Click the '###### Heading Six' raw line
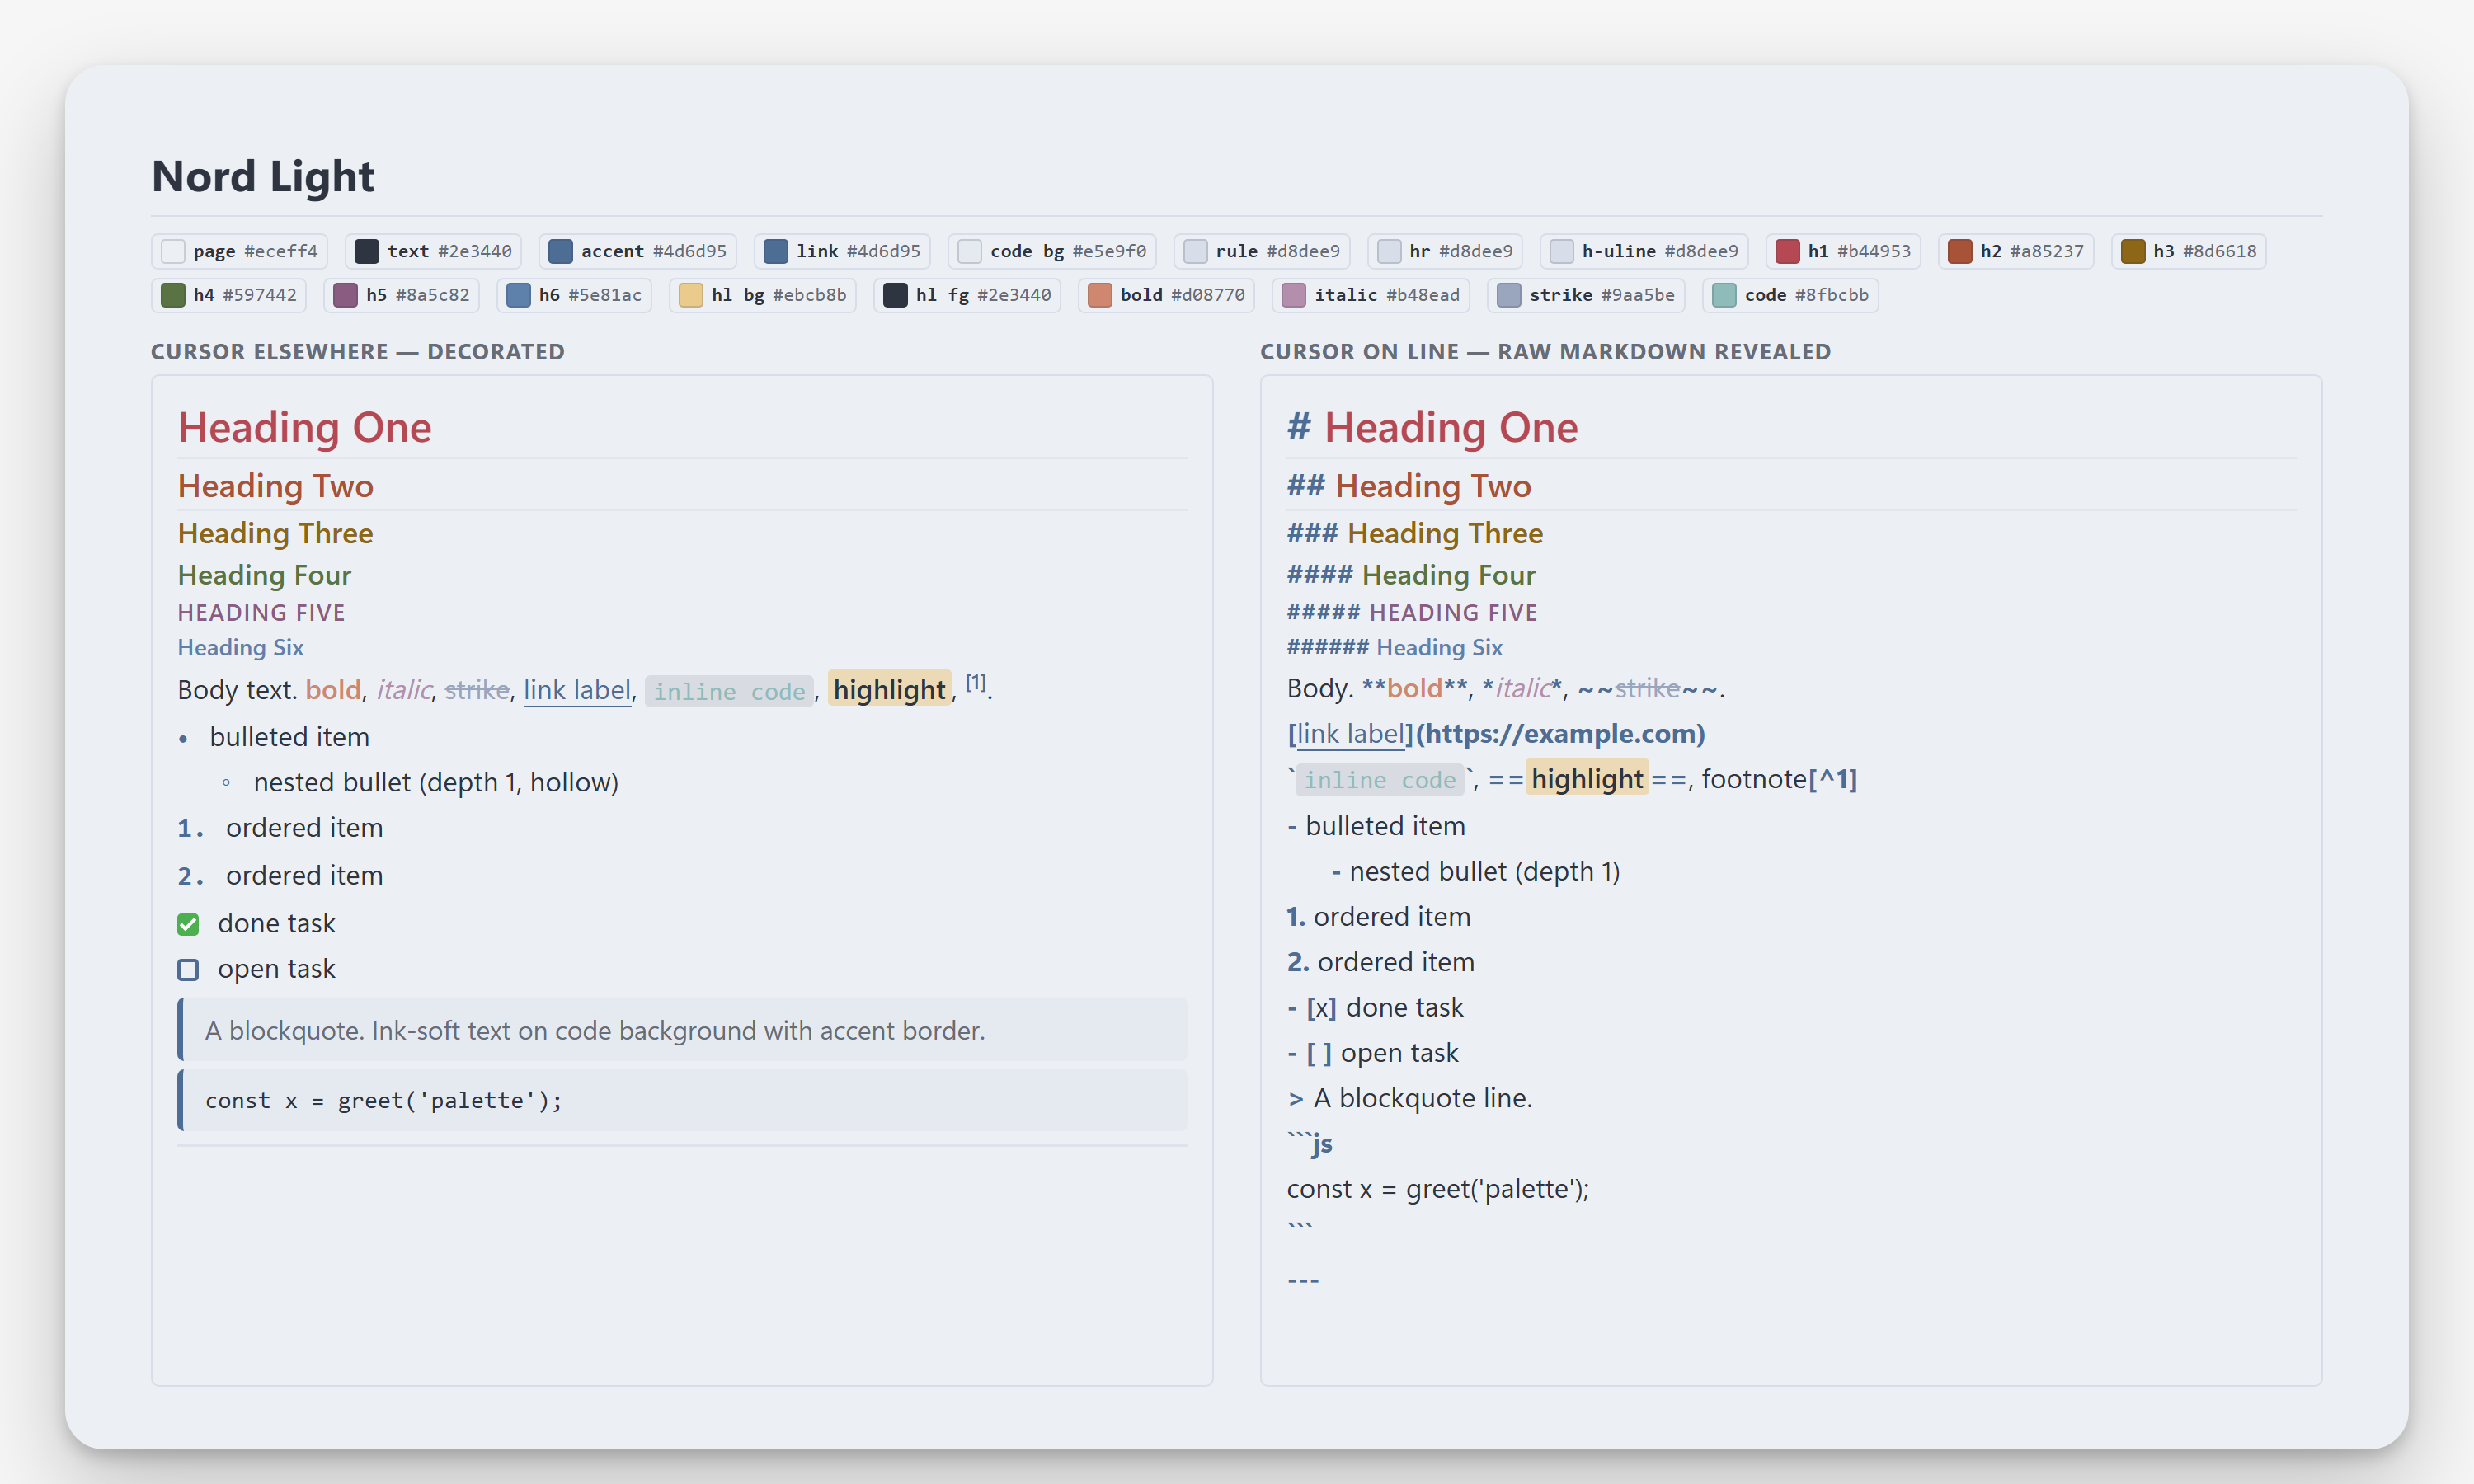This screenshot has height=1484, width=2474. [1395, 648]
